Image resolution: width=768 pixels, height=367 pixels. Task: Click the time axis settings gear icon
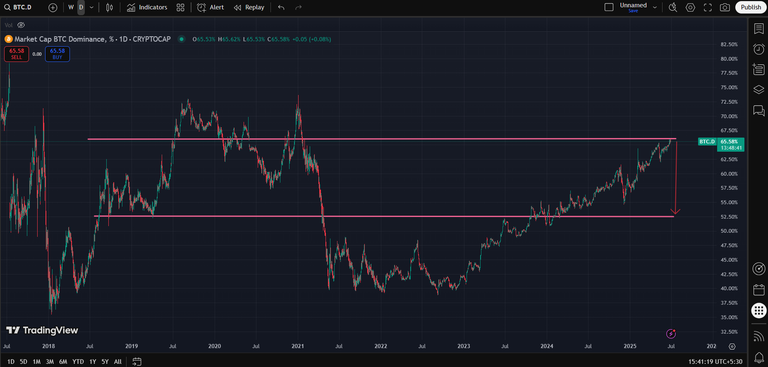click(732, 346)
